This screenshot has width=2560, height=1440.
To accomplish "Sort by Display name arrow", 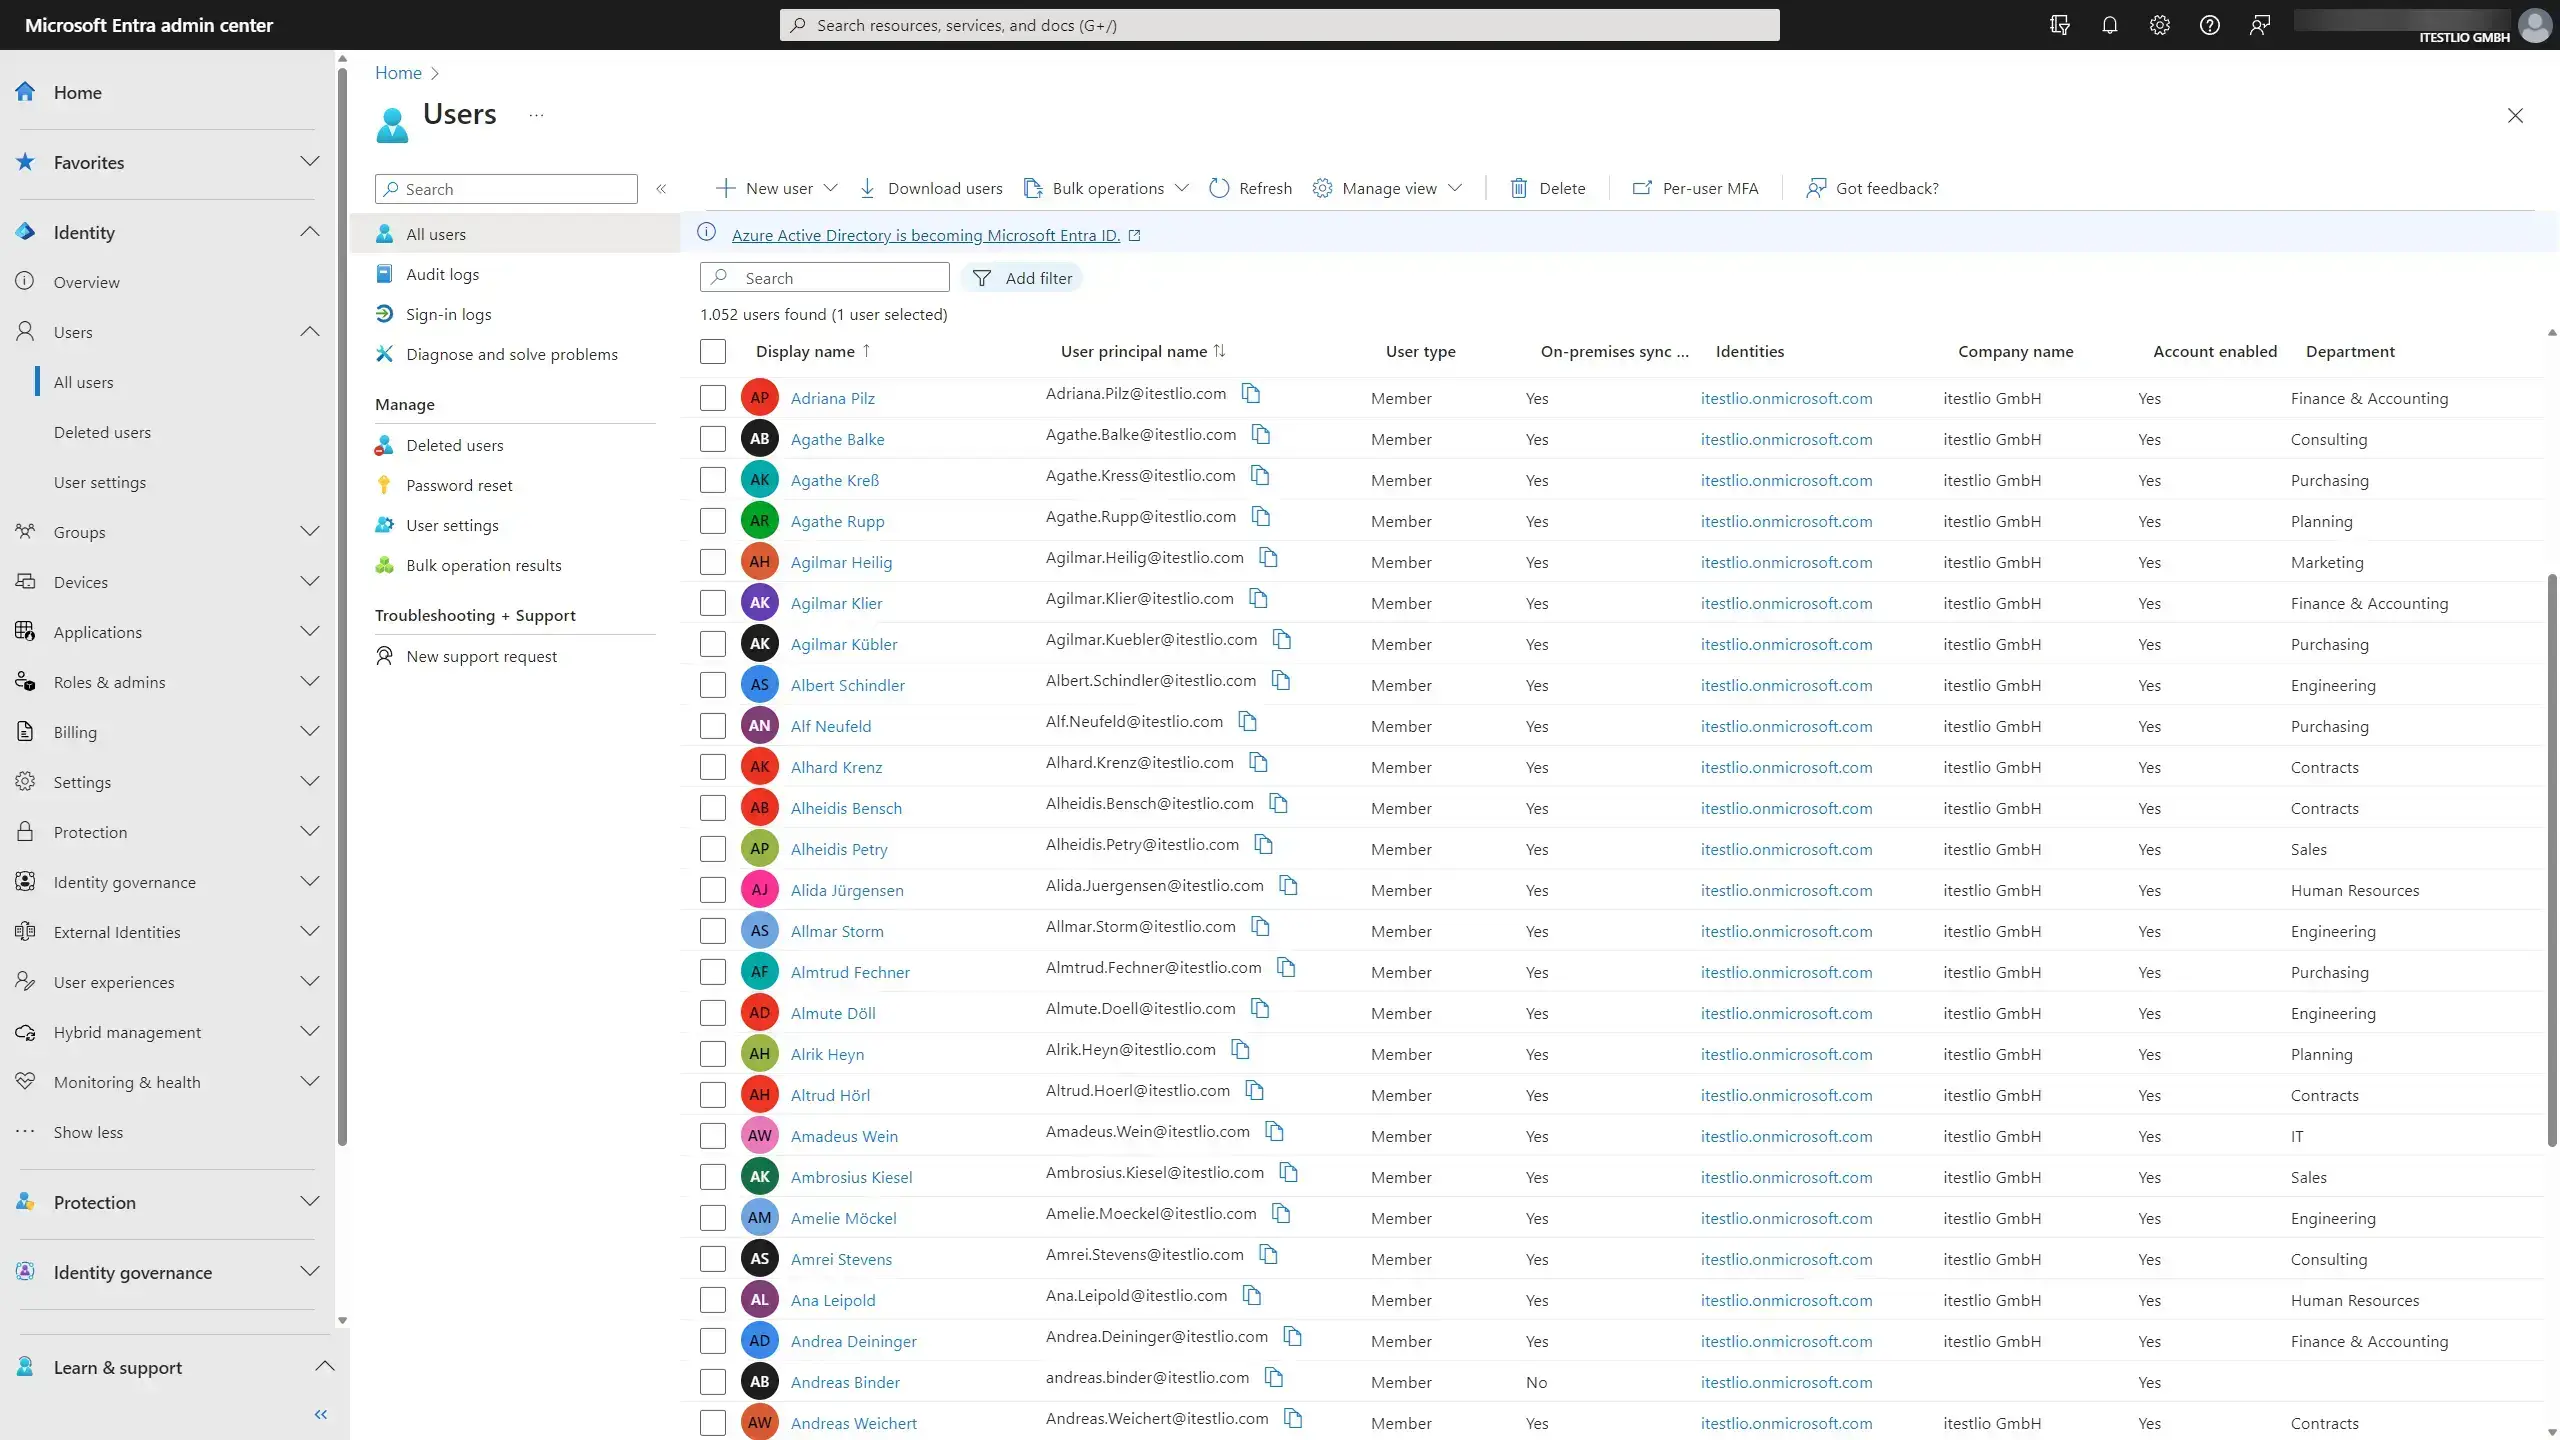I will pos(866,351).
